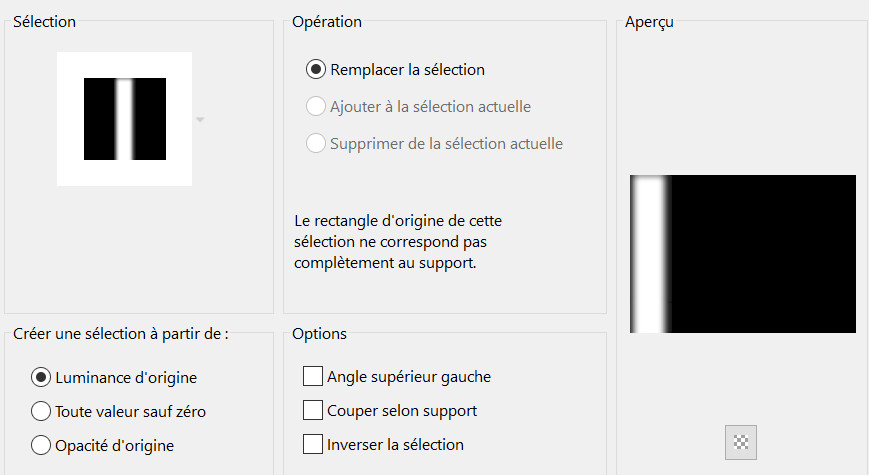Select Opacité d'origine radio button

pos(41,444)
